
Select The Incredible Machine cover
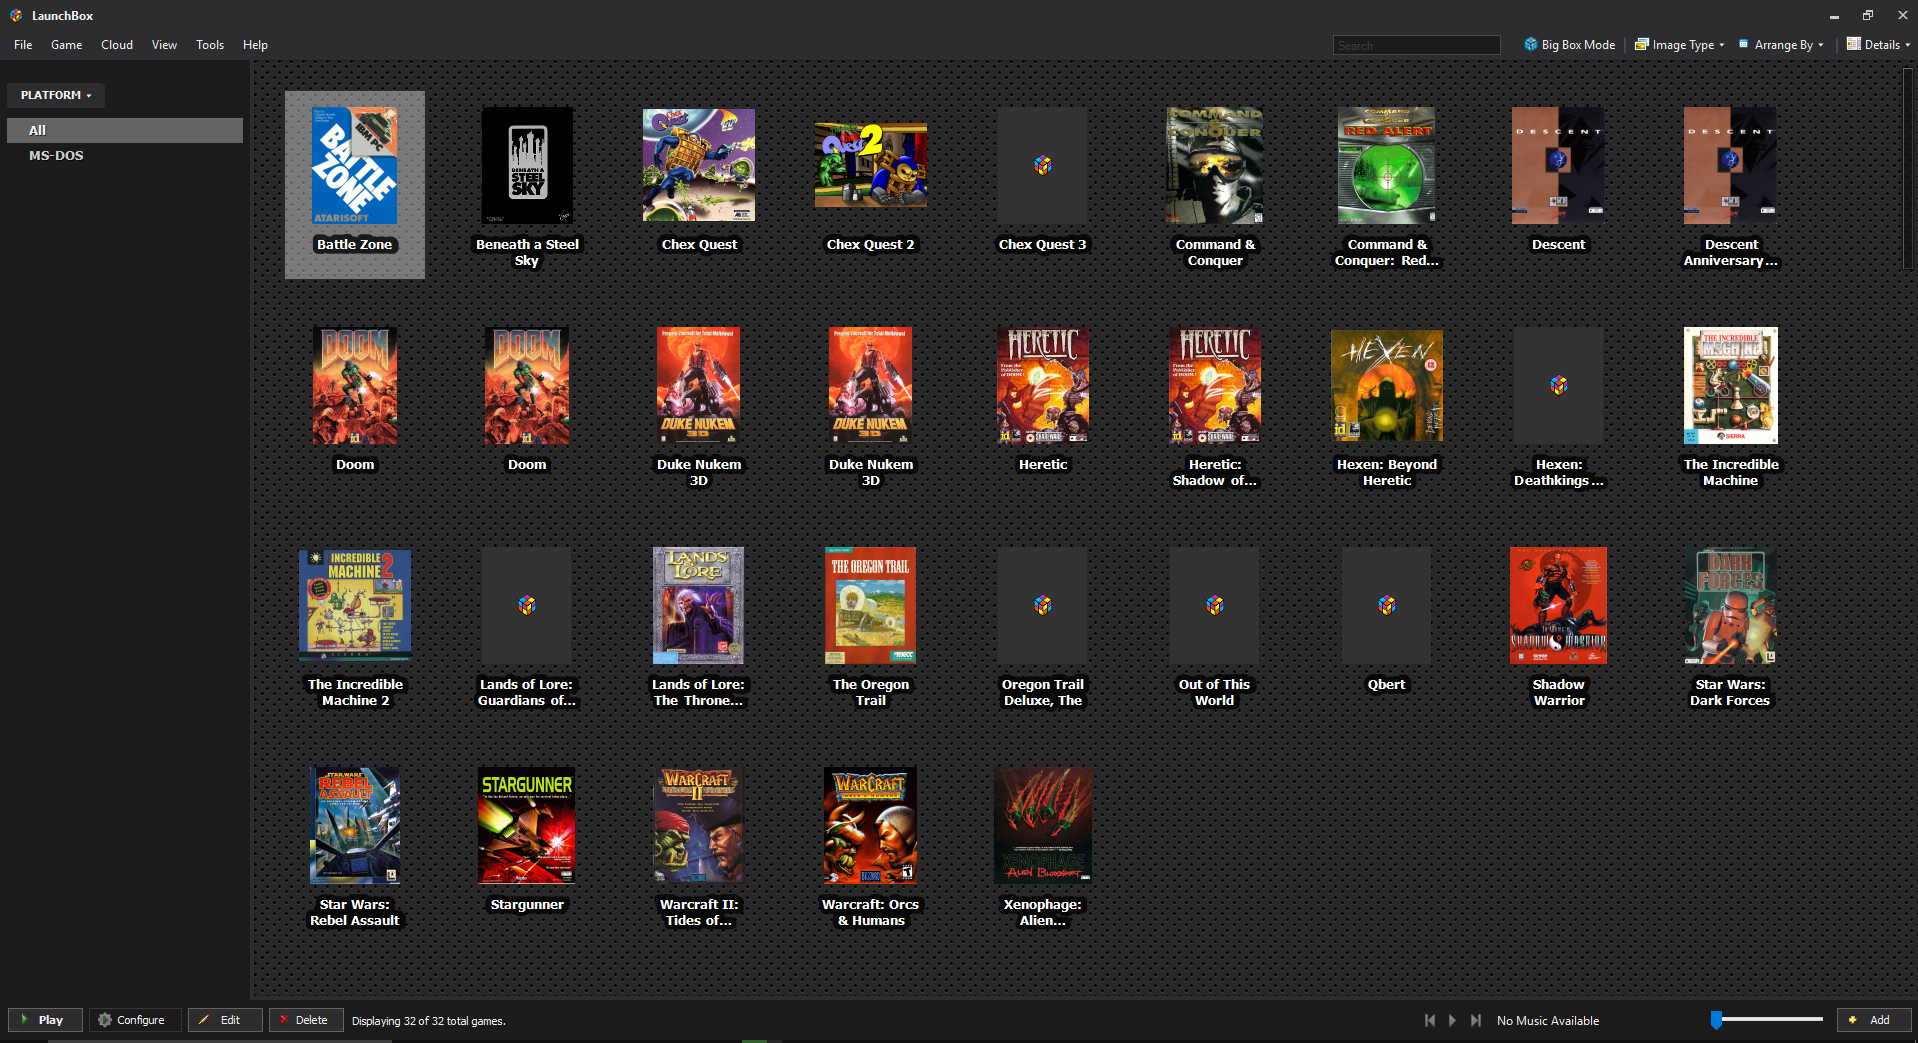coord(1731,386)
